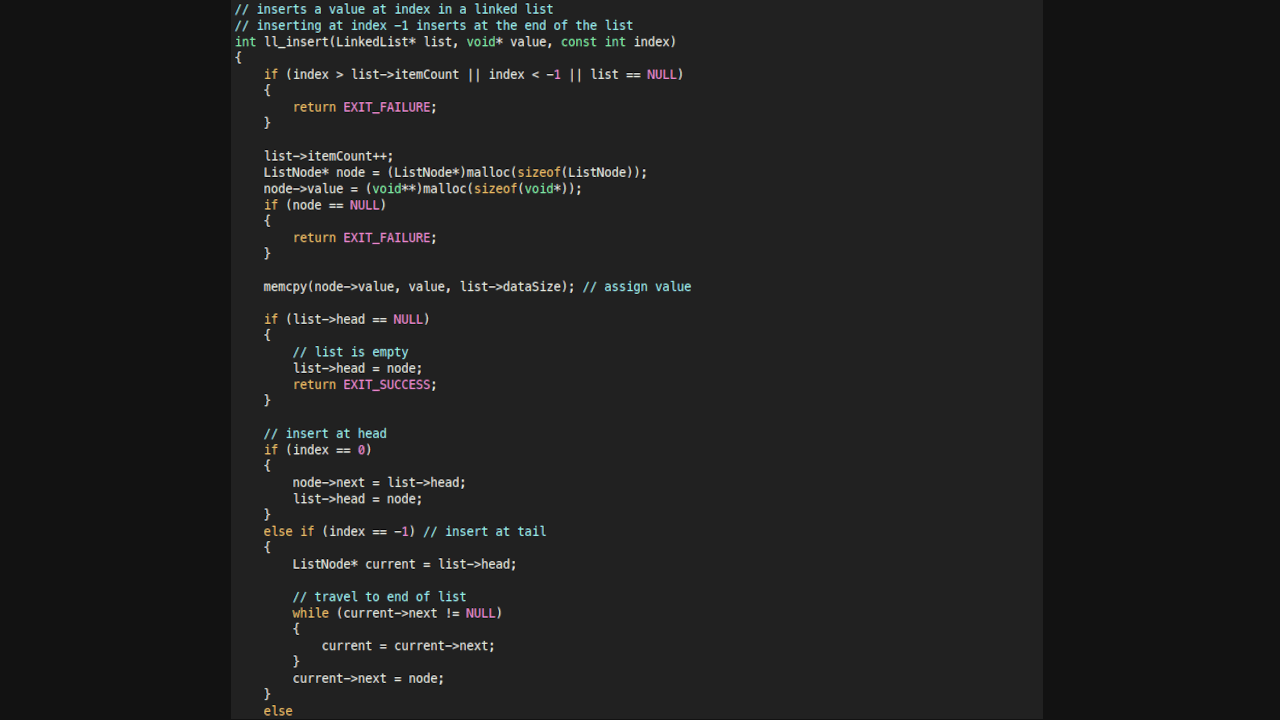
Task: Click the first "list->head = node;" under list is empty
Action: pos(358,368)
